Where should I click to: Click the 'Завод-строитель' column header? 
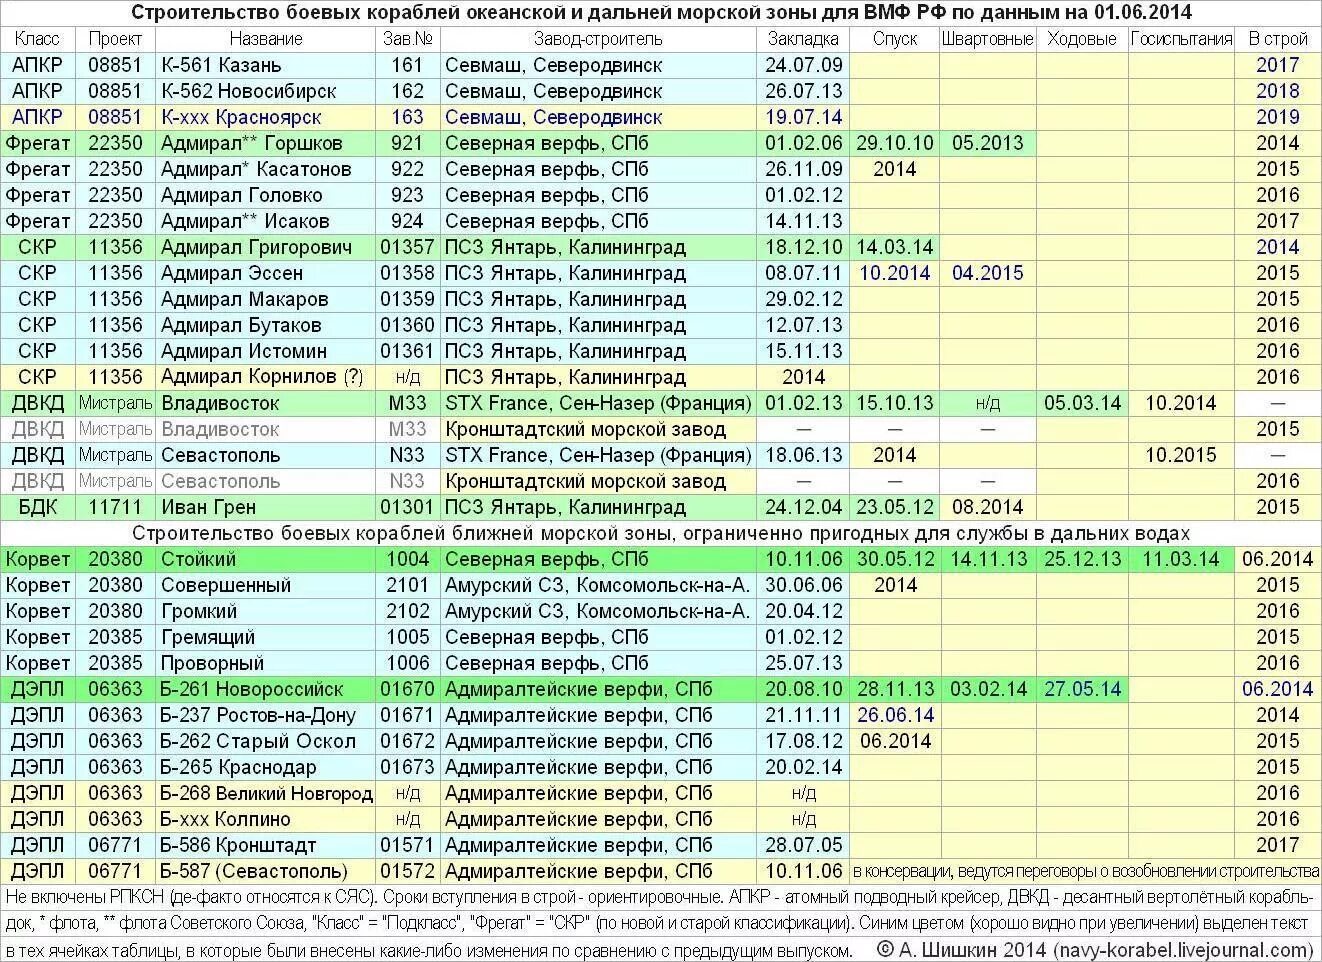tap(598, 39)
